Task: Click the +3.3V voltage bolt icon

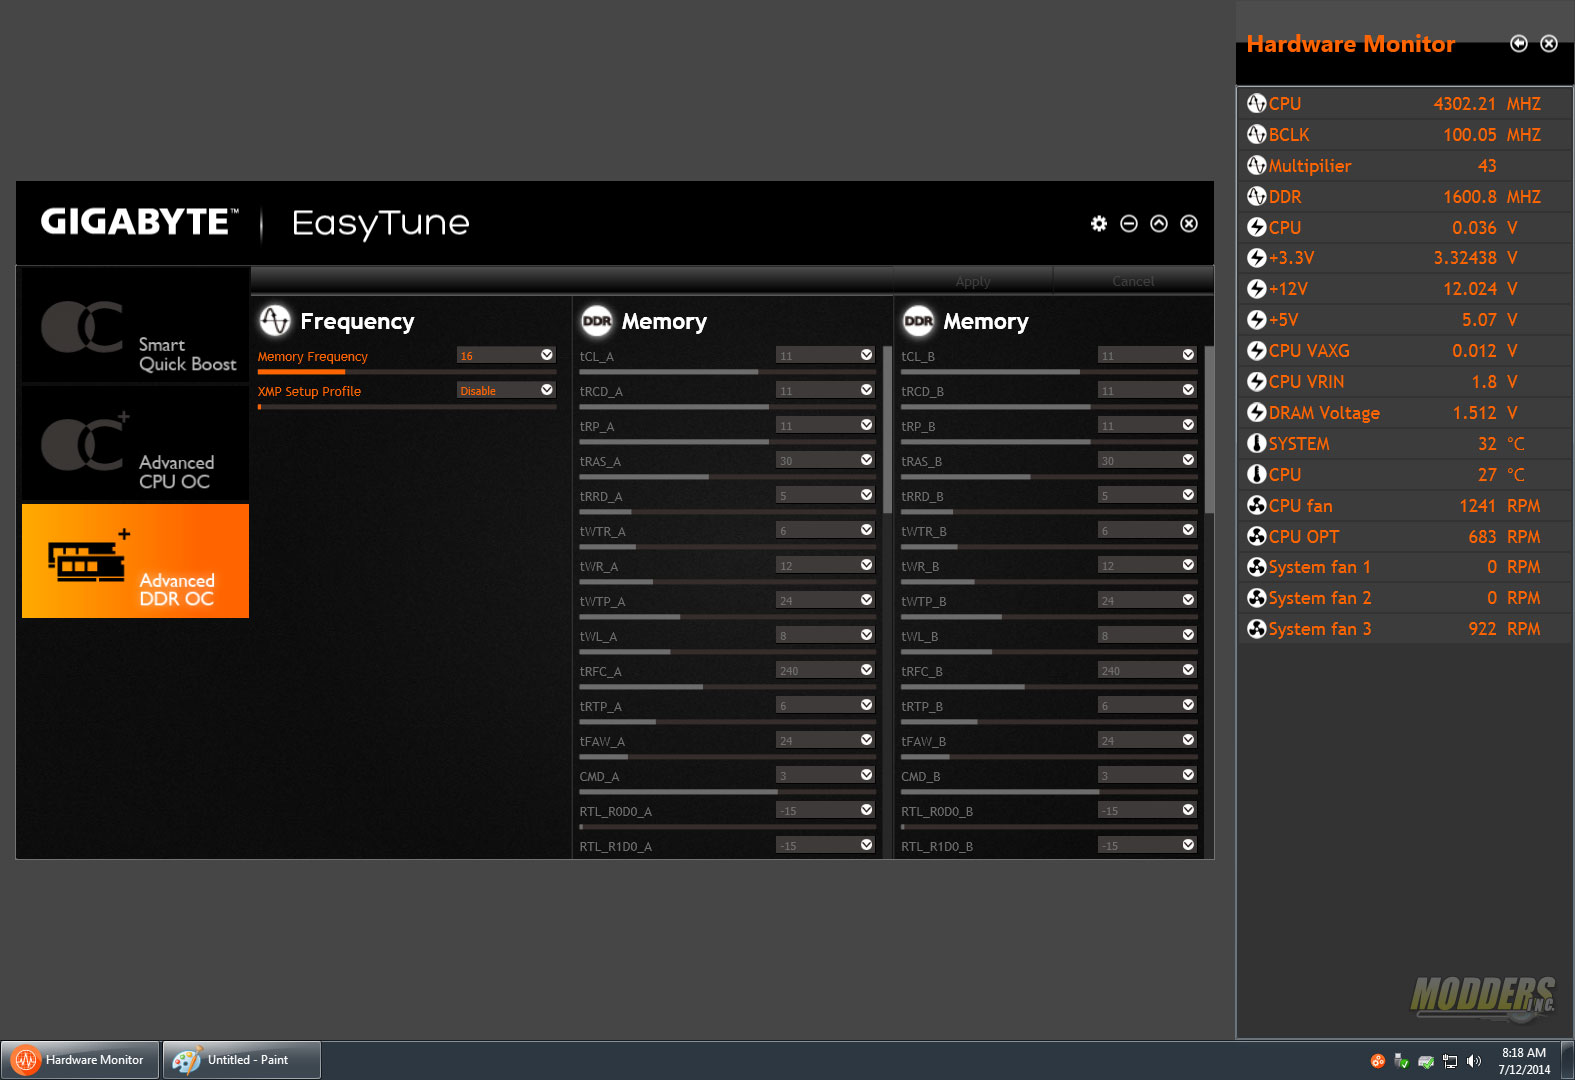Action: [1257, 258]
